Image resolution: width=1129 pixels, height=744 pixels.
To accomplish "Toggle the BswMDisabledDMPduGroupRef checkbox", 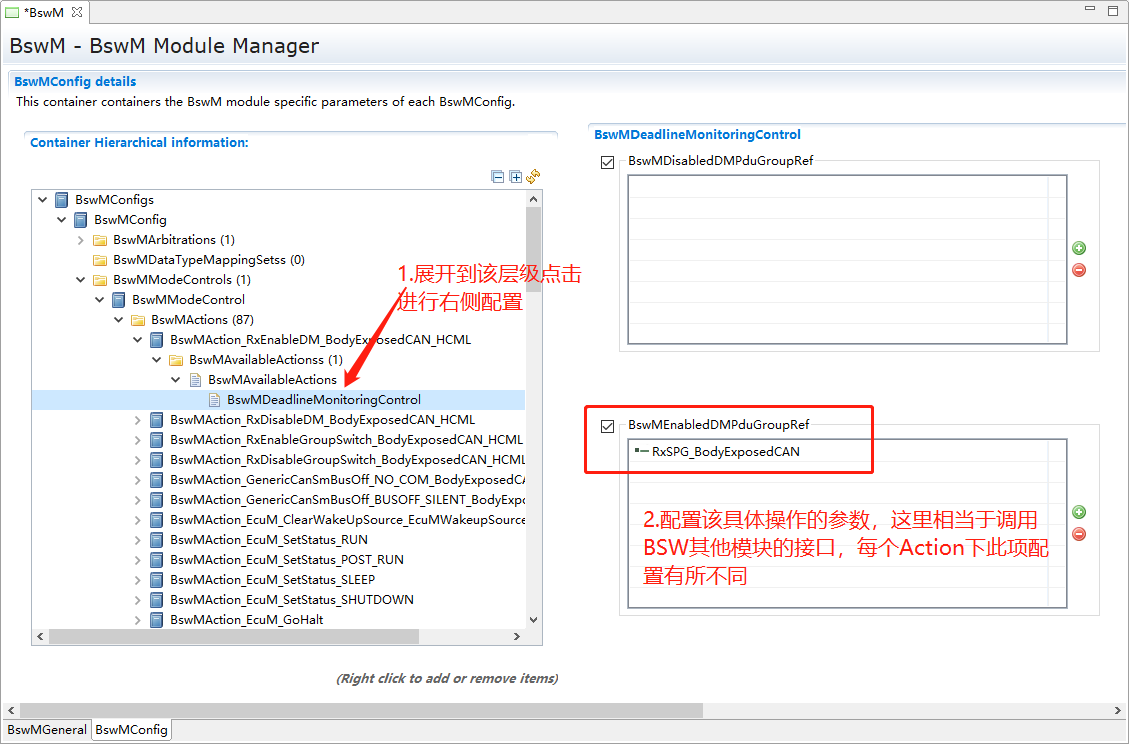I will pyautogui.click(x=607, y=162).
